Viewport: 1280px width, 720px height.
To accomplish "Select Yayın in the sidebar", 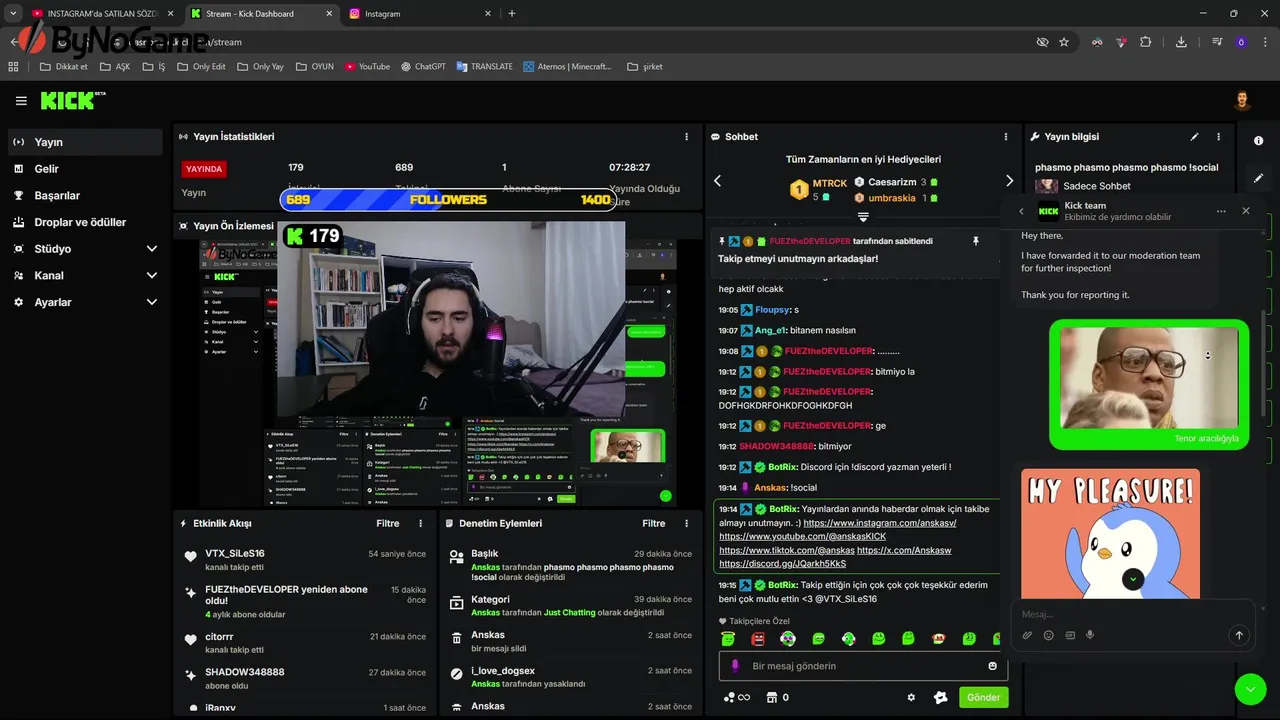I will [x=85, y=142].
